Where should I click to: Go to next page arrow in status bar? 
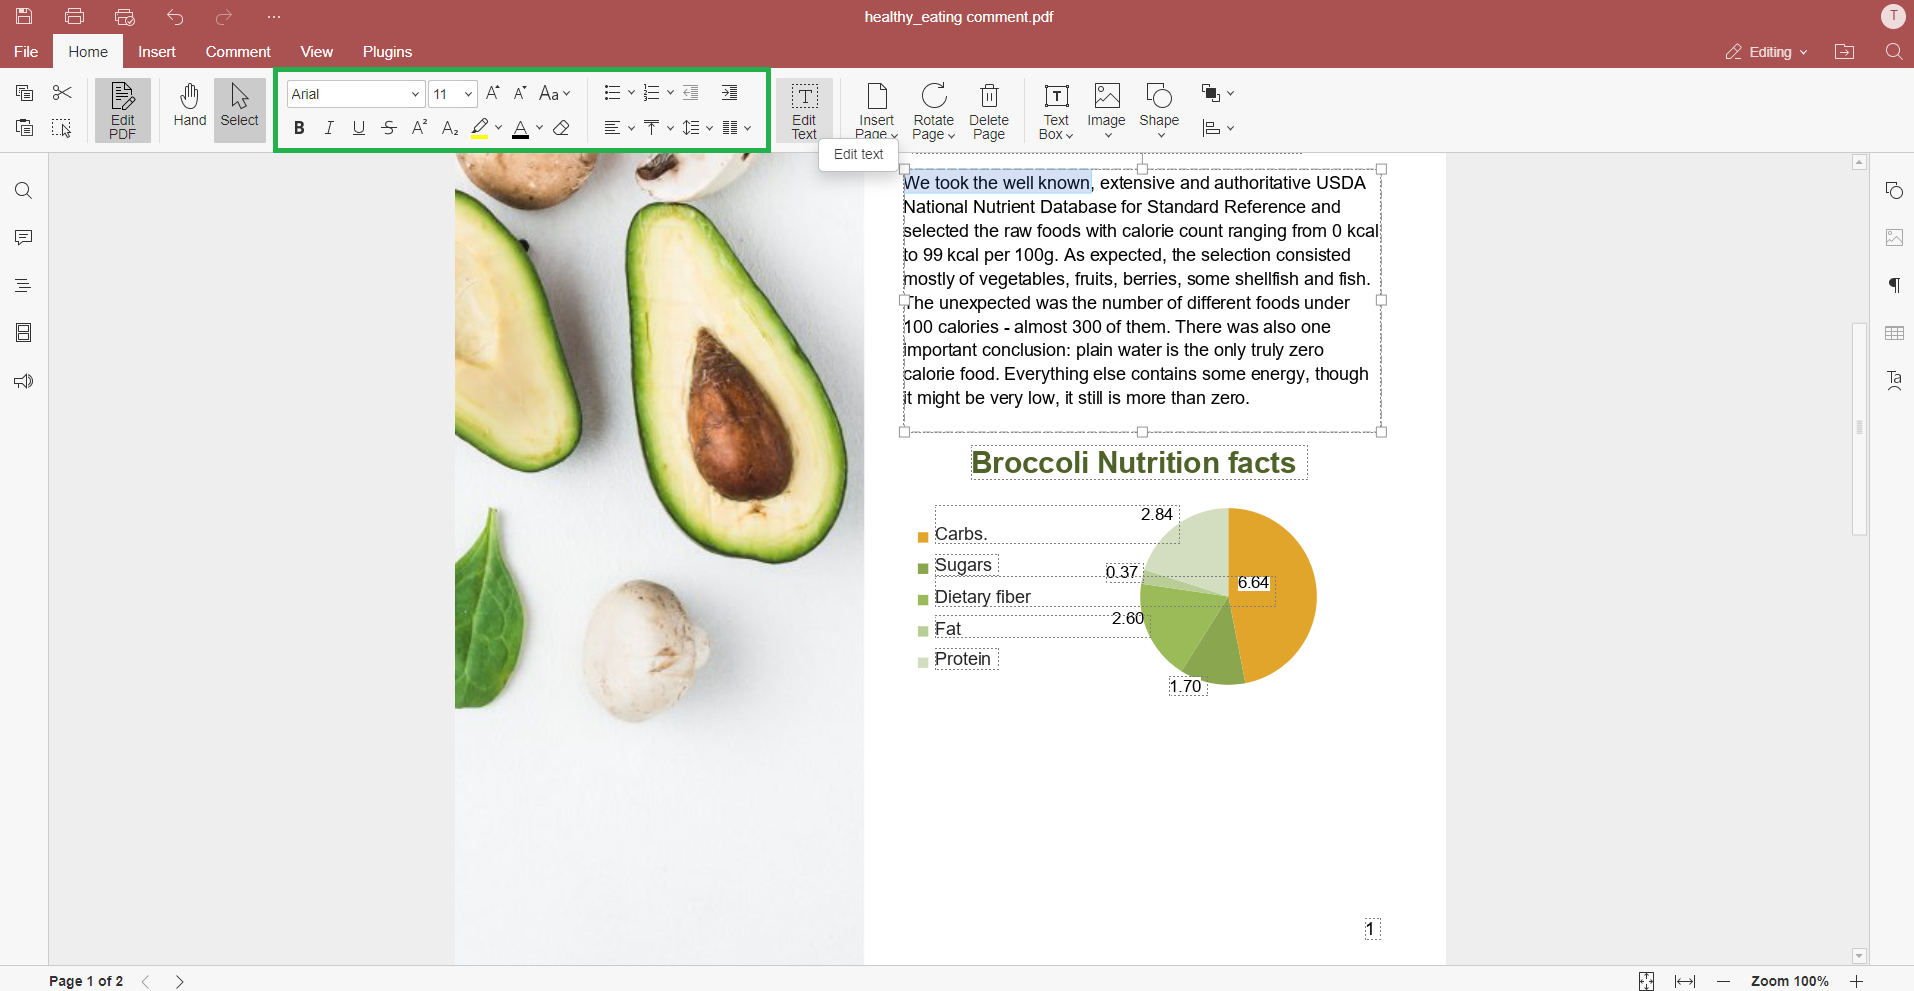click(180, 981)
